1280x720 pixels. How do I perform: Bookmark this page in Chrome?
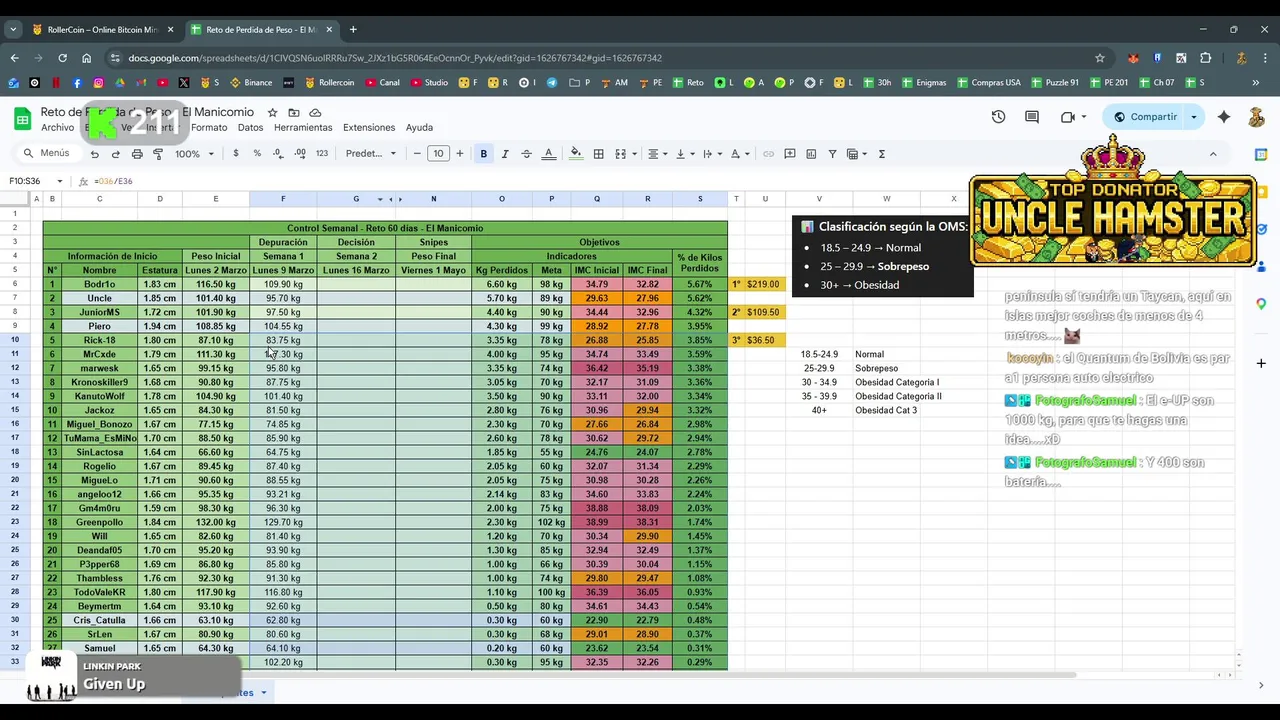[1100, 58]
